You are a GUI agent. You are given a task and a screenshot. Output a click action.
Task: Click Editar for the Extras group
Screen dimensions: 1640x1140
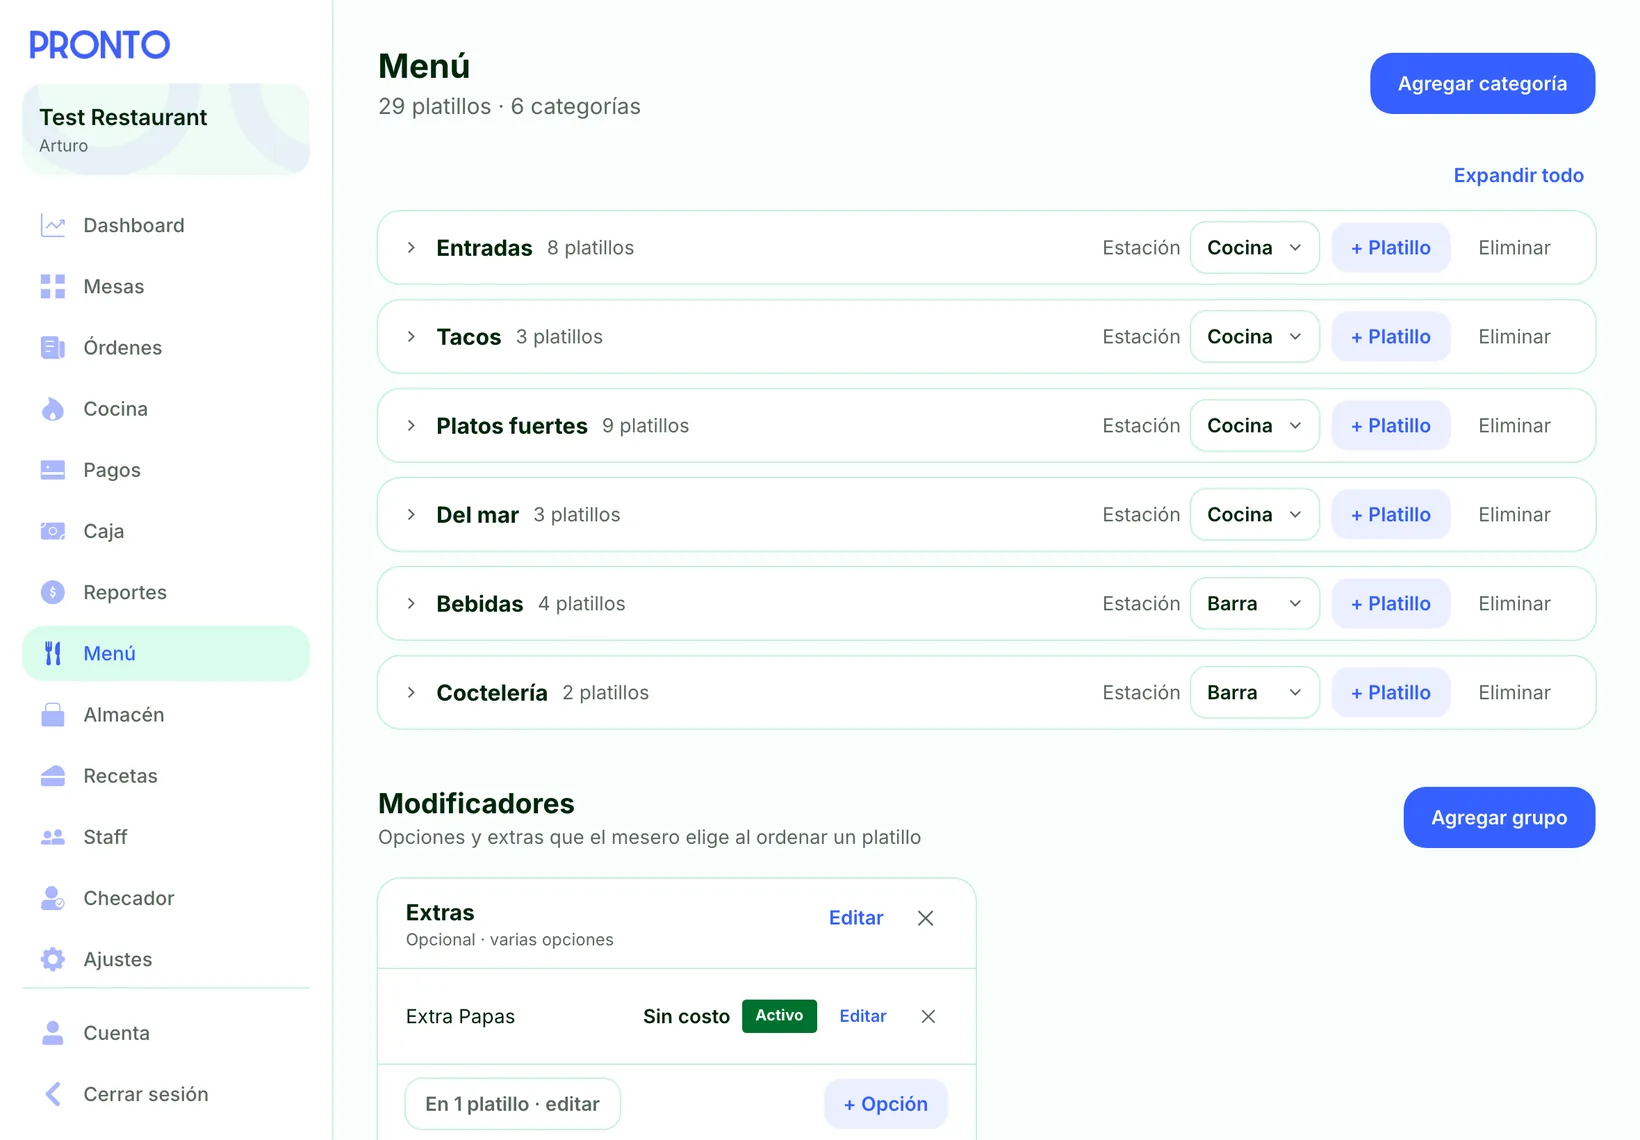(x=856, y=918)
